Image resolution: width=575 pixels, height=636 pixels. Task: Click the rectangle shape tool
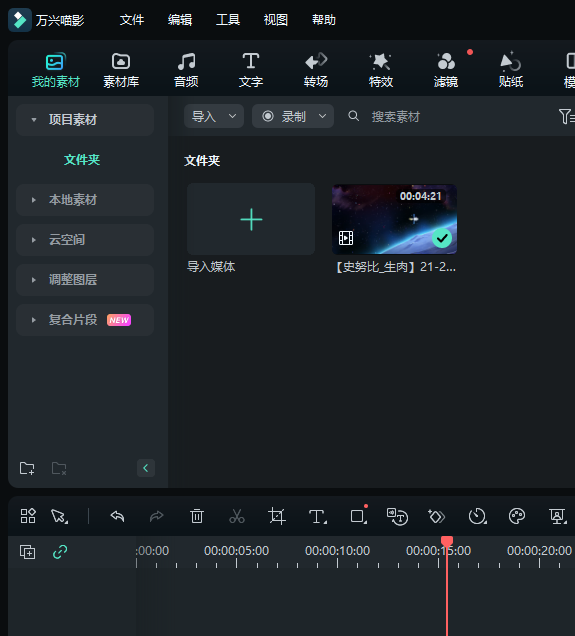[x=359, y=516]
